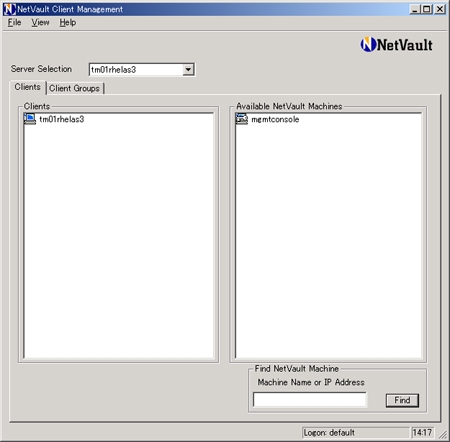The width and height of the screenshot is (450, 442).
Task: Click the resize grip in the window corner
Action: 443,434
